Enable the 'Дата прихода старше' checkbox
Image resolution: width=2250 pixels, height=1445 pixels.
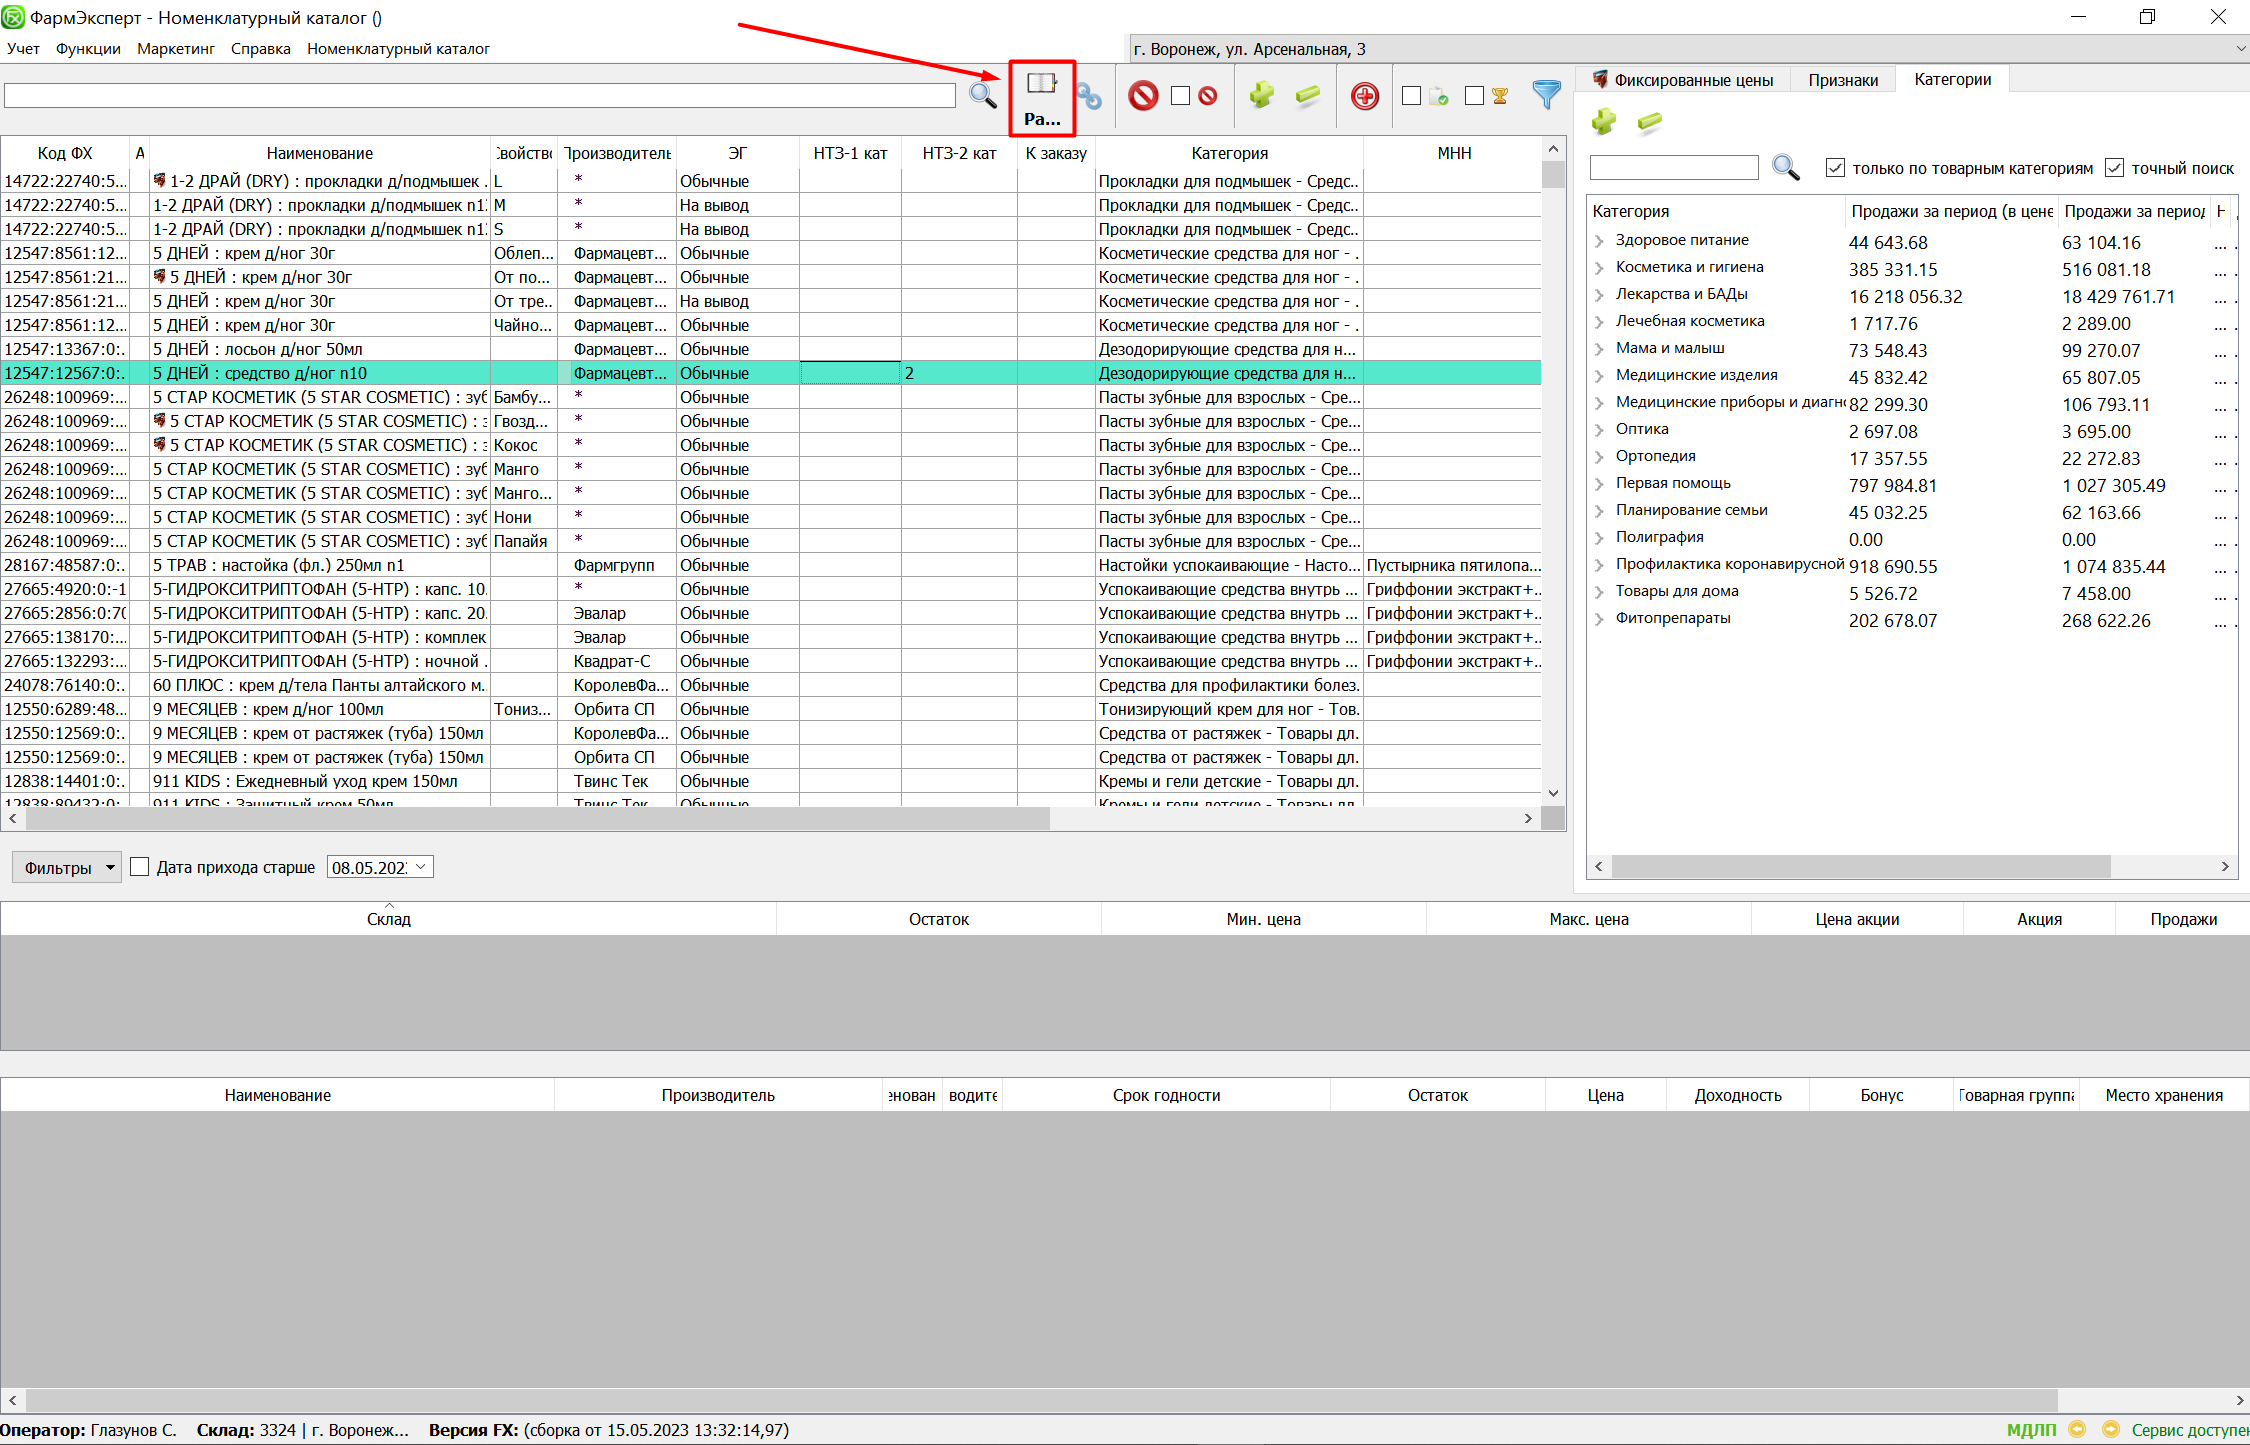140,867
